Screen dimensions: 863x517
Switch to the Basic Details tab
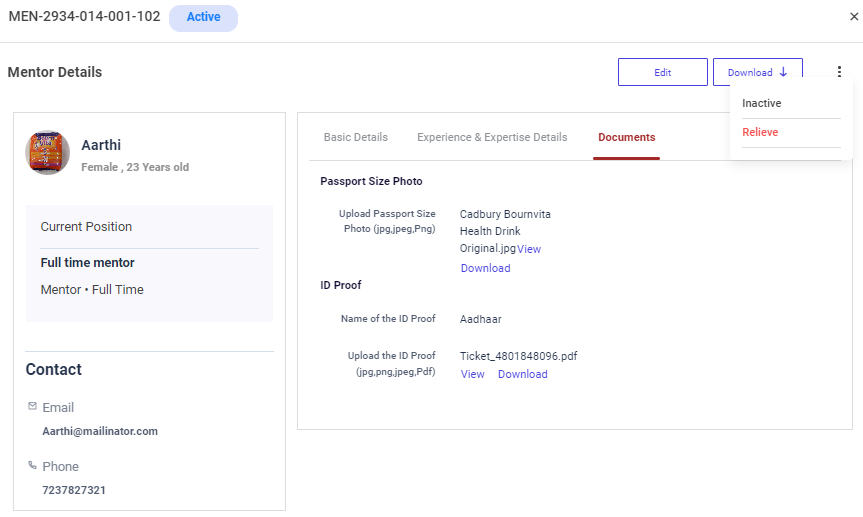[355, 138]
